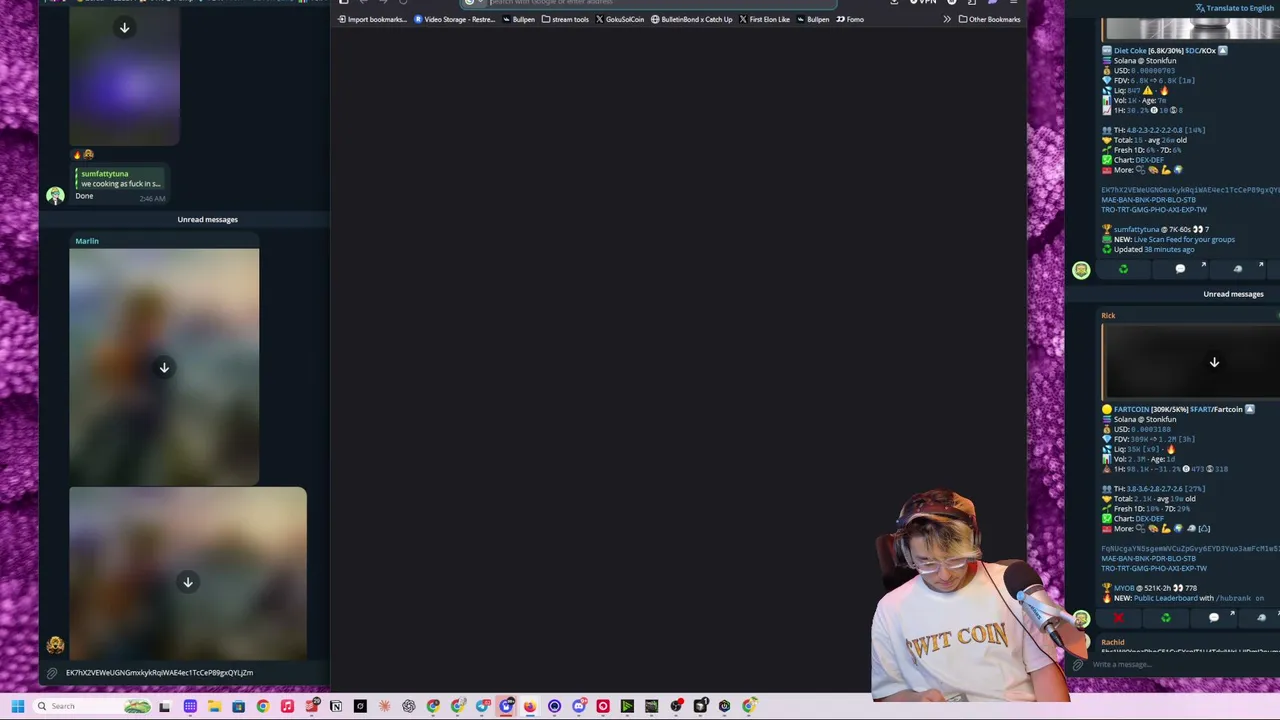Click the attach paperclip in right chat
This screenshot has height=720, width=1280.
pos(1077,665)
